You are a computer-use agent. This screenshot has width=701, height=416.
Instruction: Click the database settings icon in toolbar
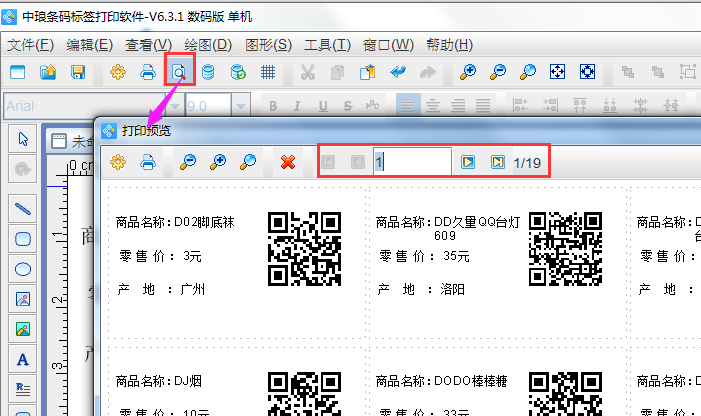tap(208, 72)
